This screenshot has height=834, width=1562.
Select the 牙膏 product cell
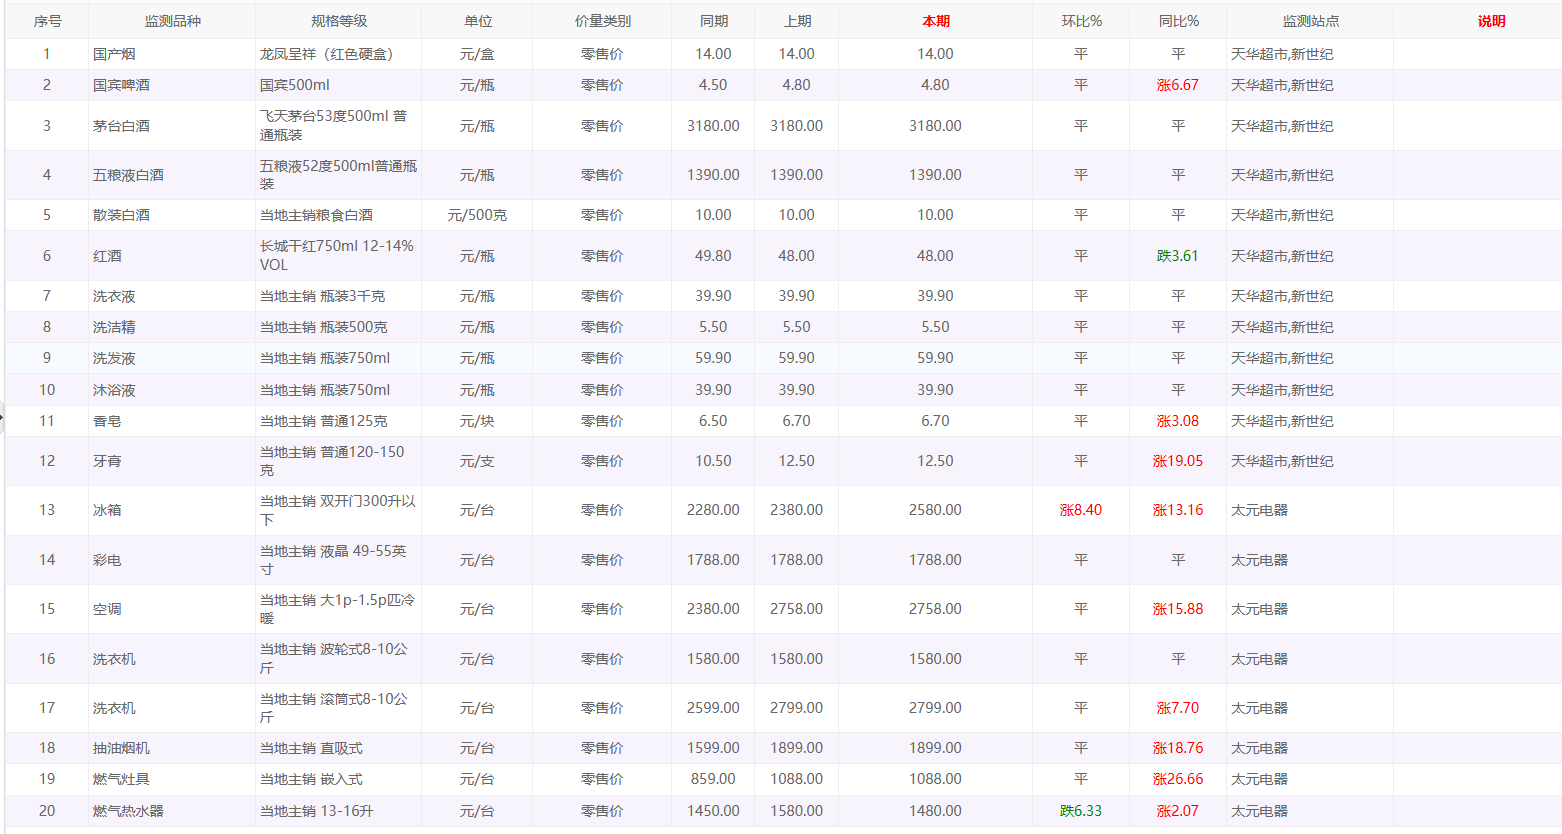pyautogui.click(x=172, y=461)
